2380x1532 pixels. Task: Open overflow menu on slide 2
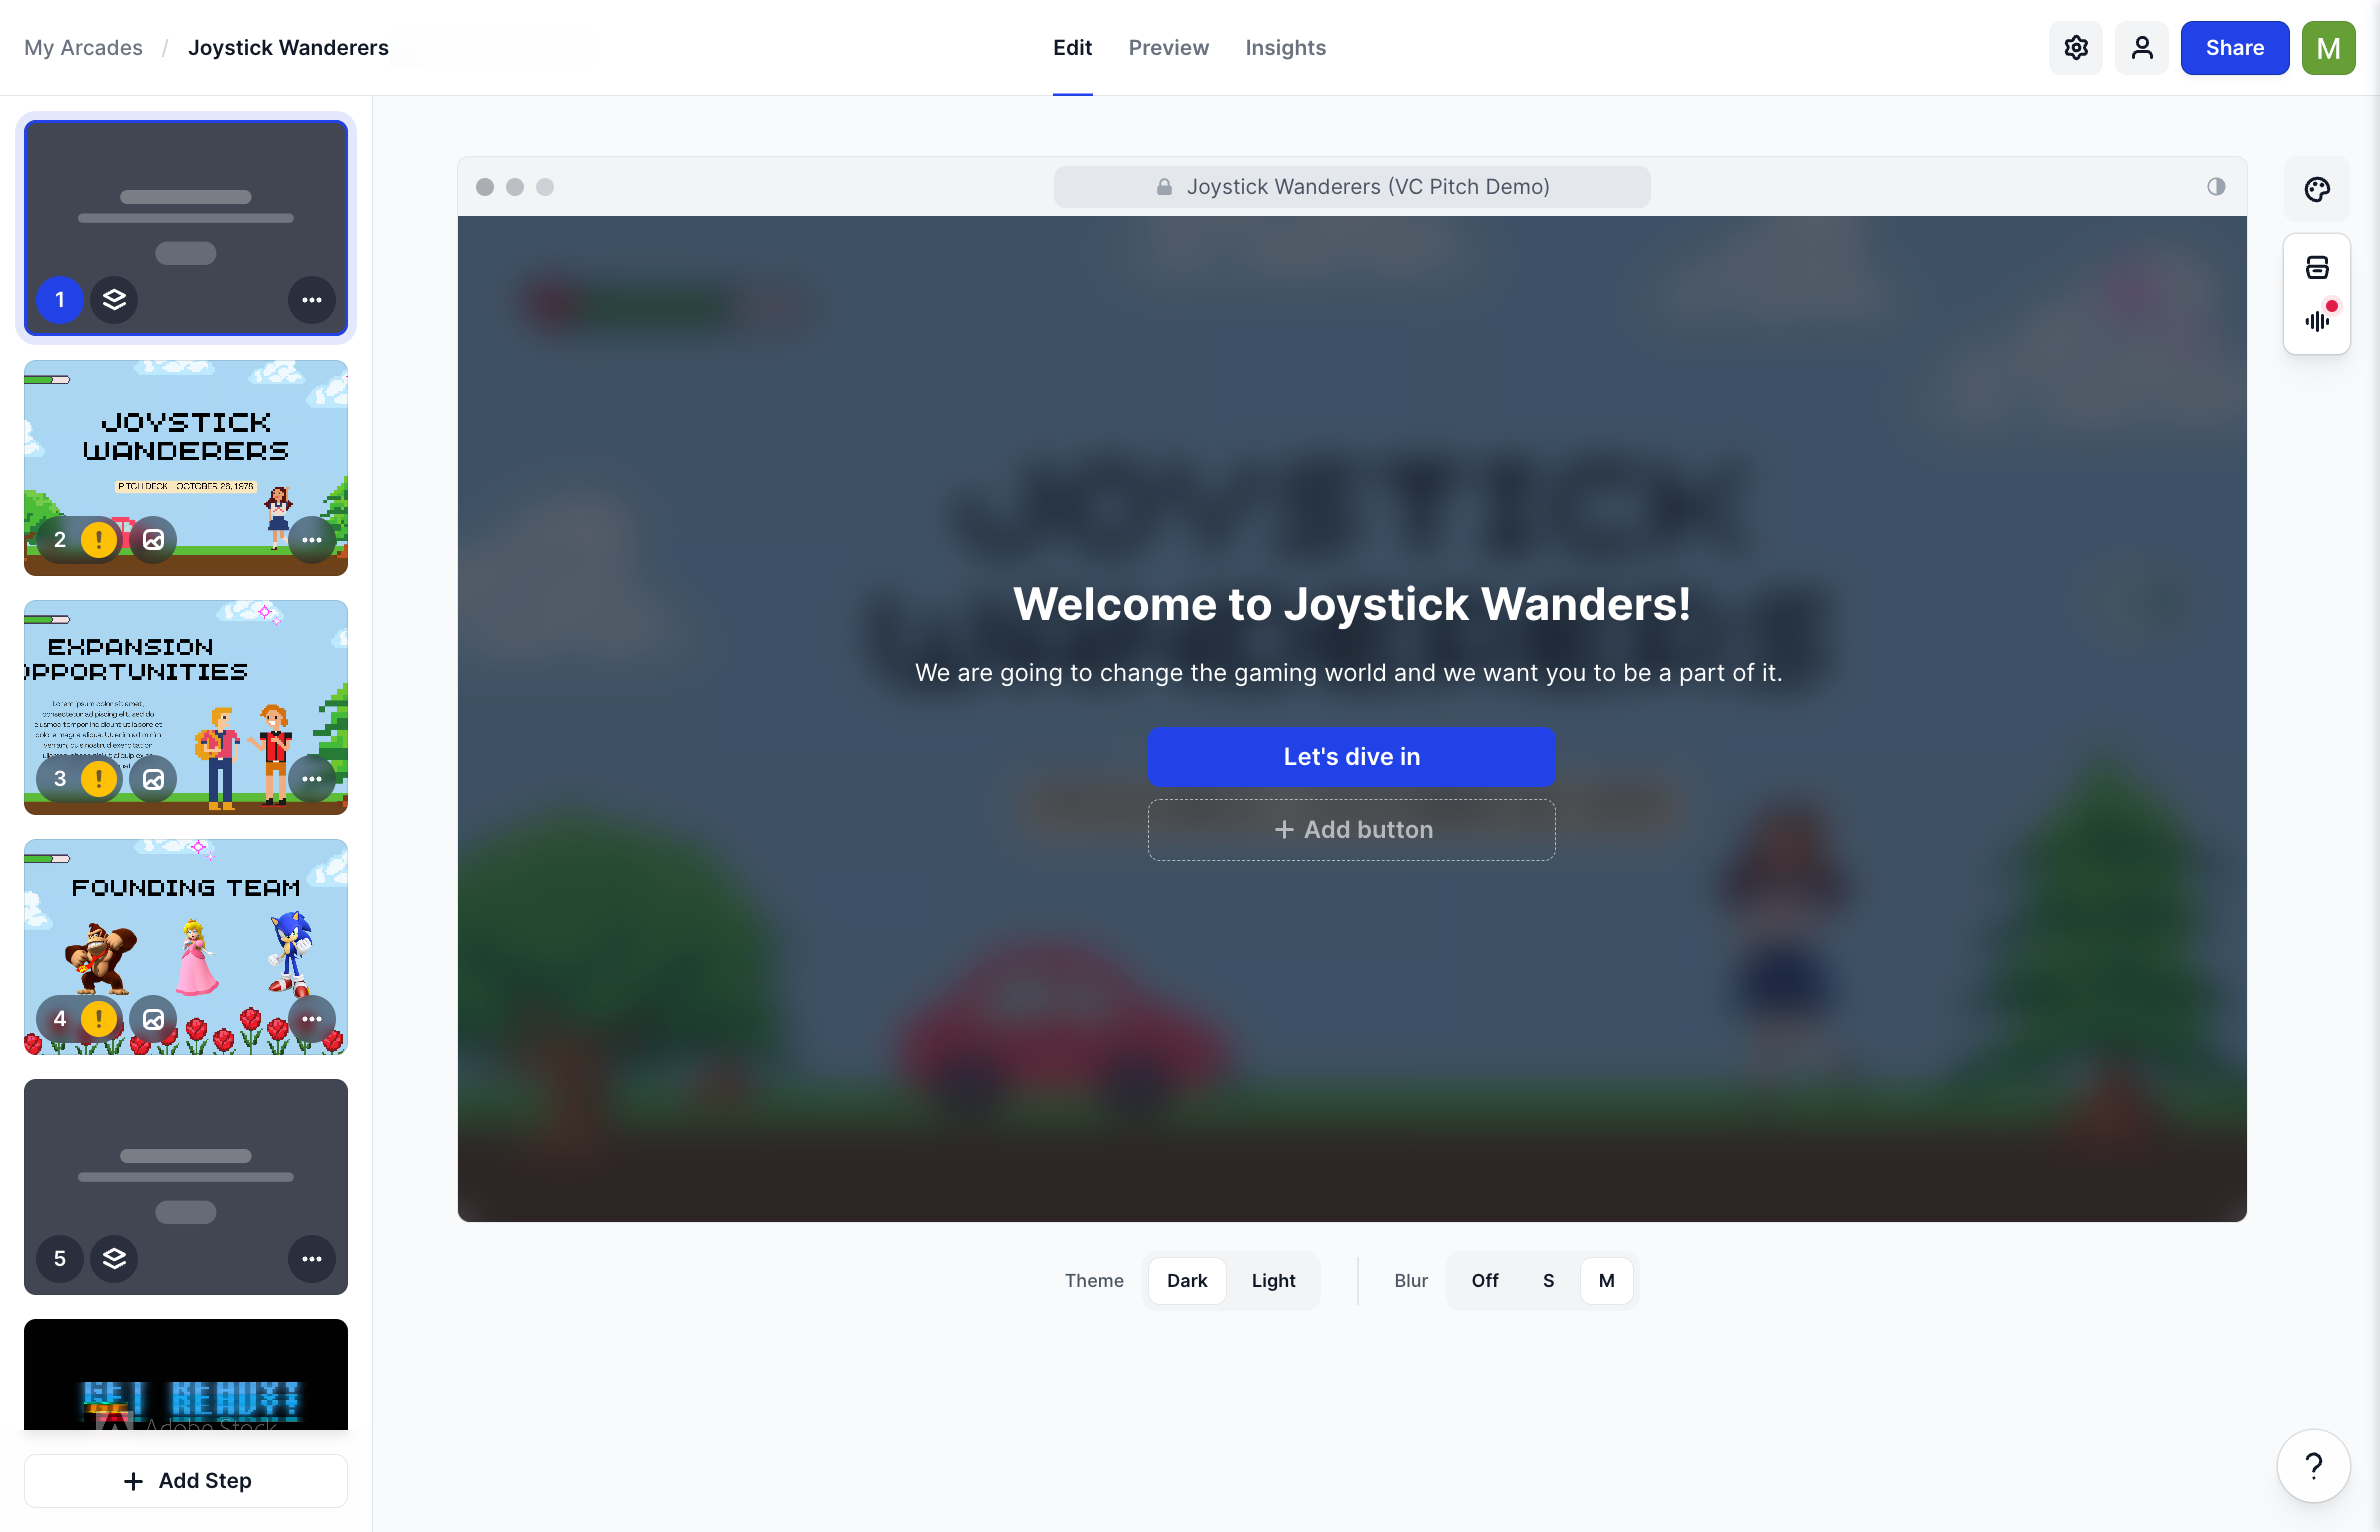pyautogui.click(x=311, y=540)
